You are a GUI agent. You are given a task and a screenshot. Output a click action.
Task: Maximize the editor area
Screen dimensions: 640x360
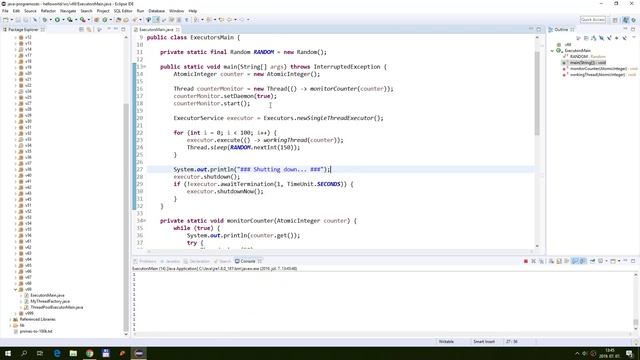[539, 30]
